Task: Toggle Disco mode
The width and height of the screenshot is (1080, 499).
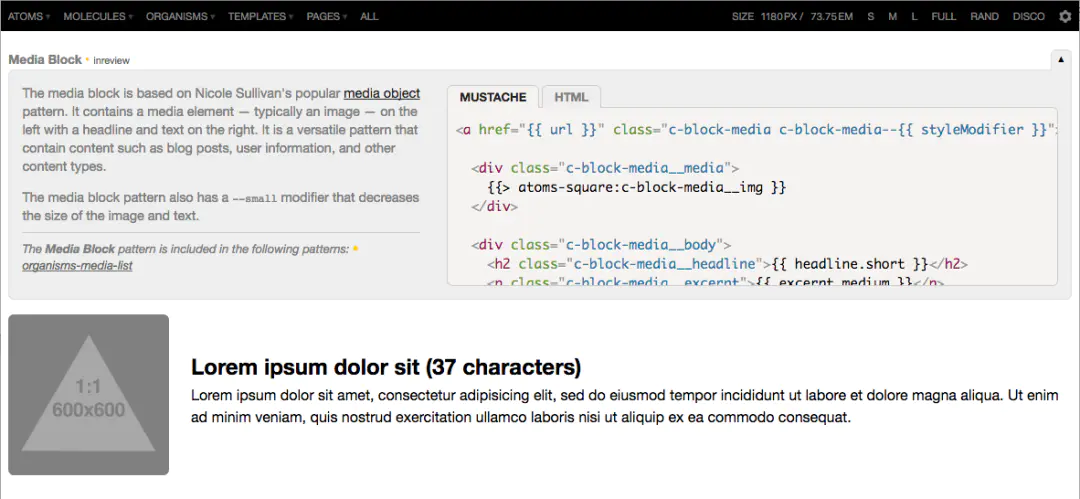Action: 1028,16
